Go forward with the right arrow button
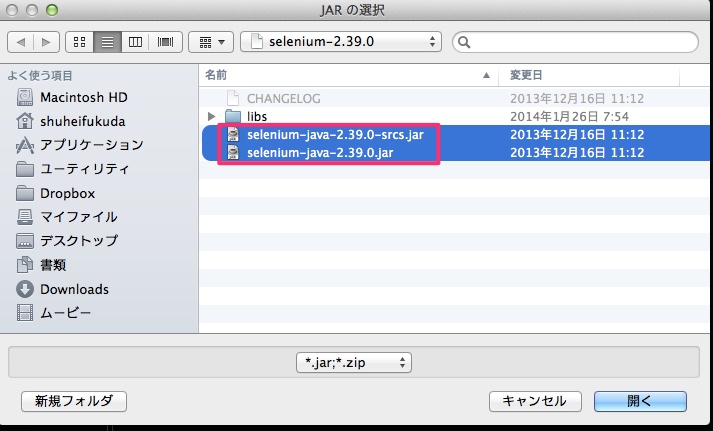 click(46, 42)
